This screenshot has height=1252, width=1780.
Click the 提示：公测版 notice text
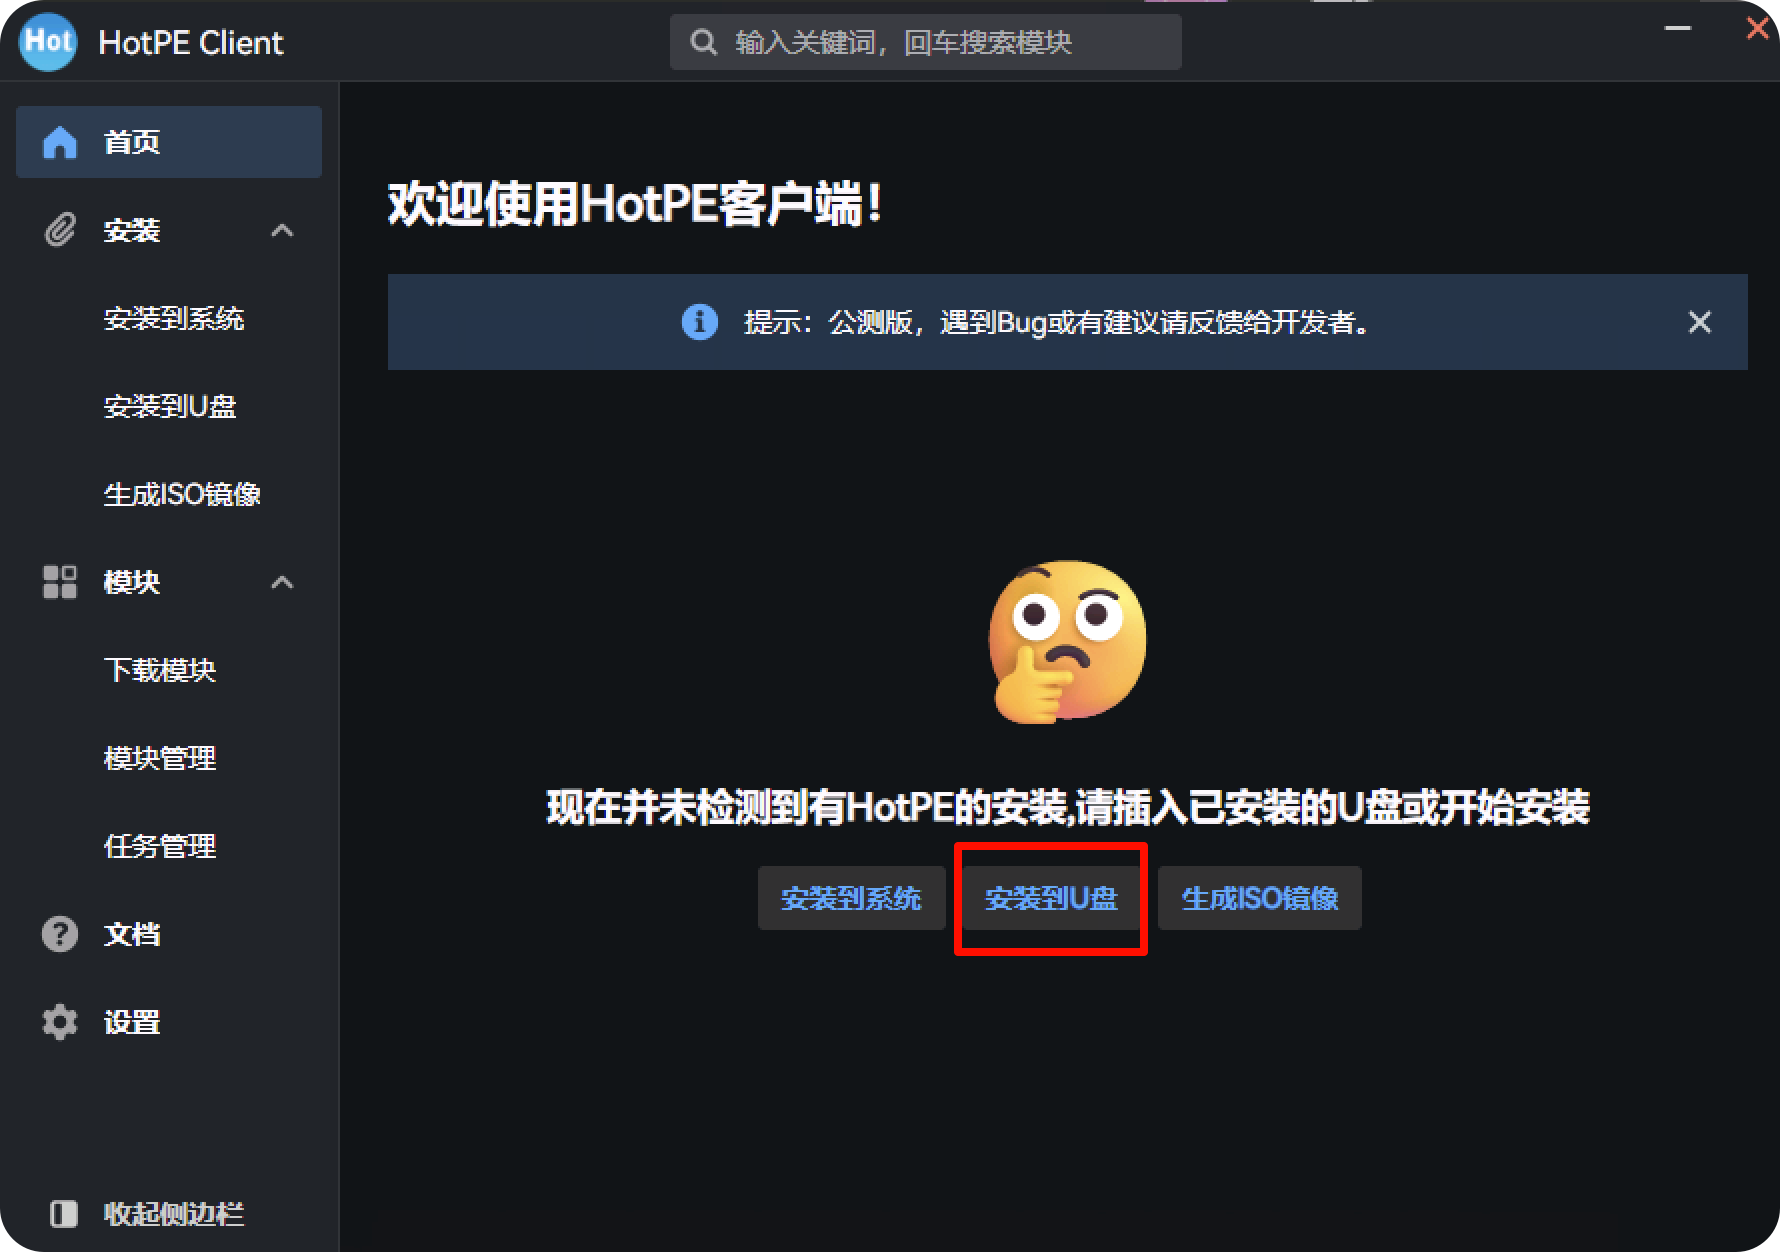1058,322
